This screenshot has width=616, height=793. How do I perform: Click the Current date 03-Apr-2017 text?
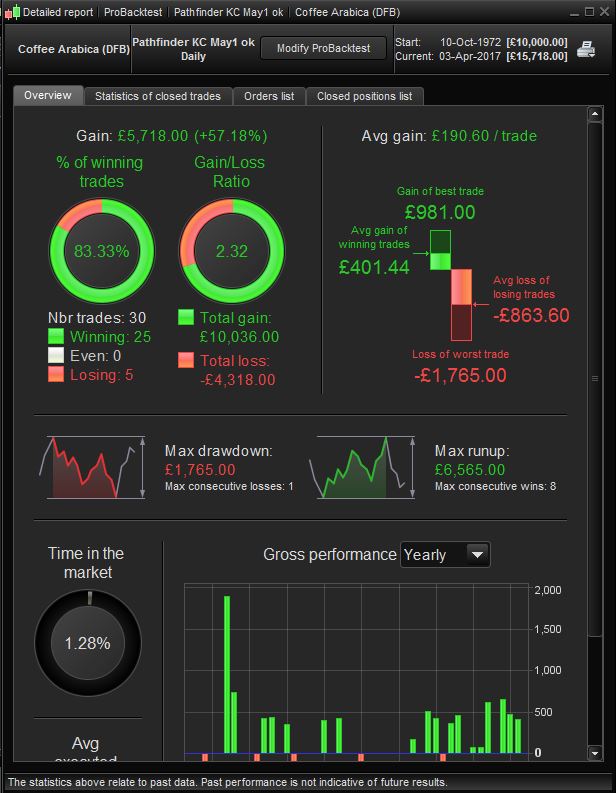[x=470, y=56]
